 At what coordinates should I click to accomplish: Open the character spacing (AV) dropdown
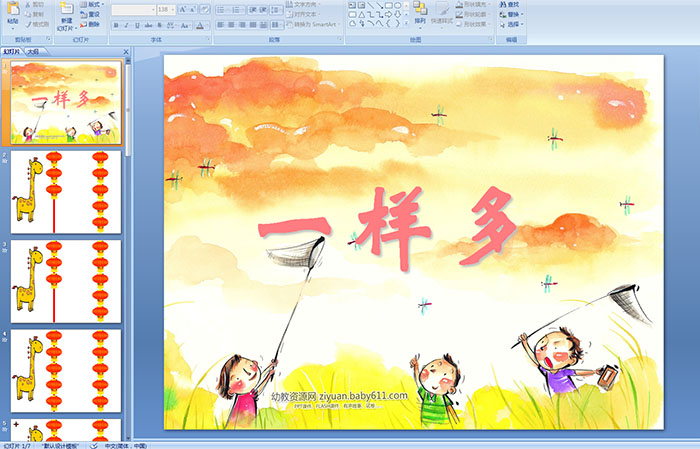coord(171,25)
